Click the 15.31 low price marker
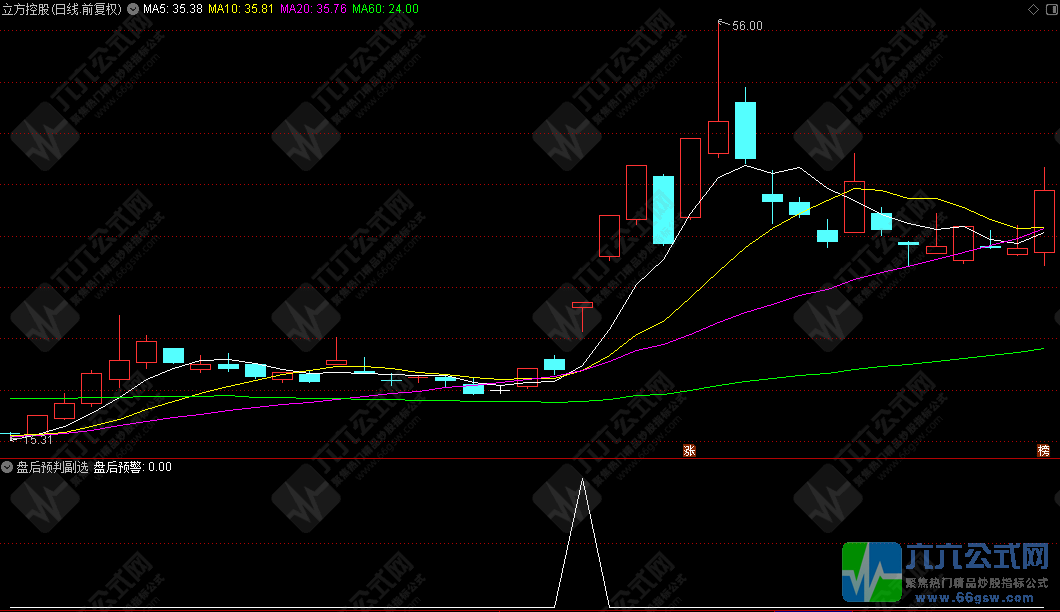Screen dimensions: 1060x612 38,439
